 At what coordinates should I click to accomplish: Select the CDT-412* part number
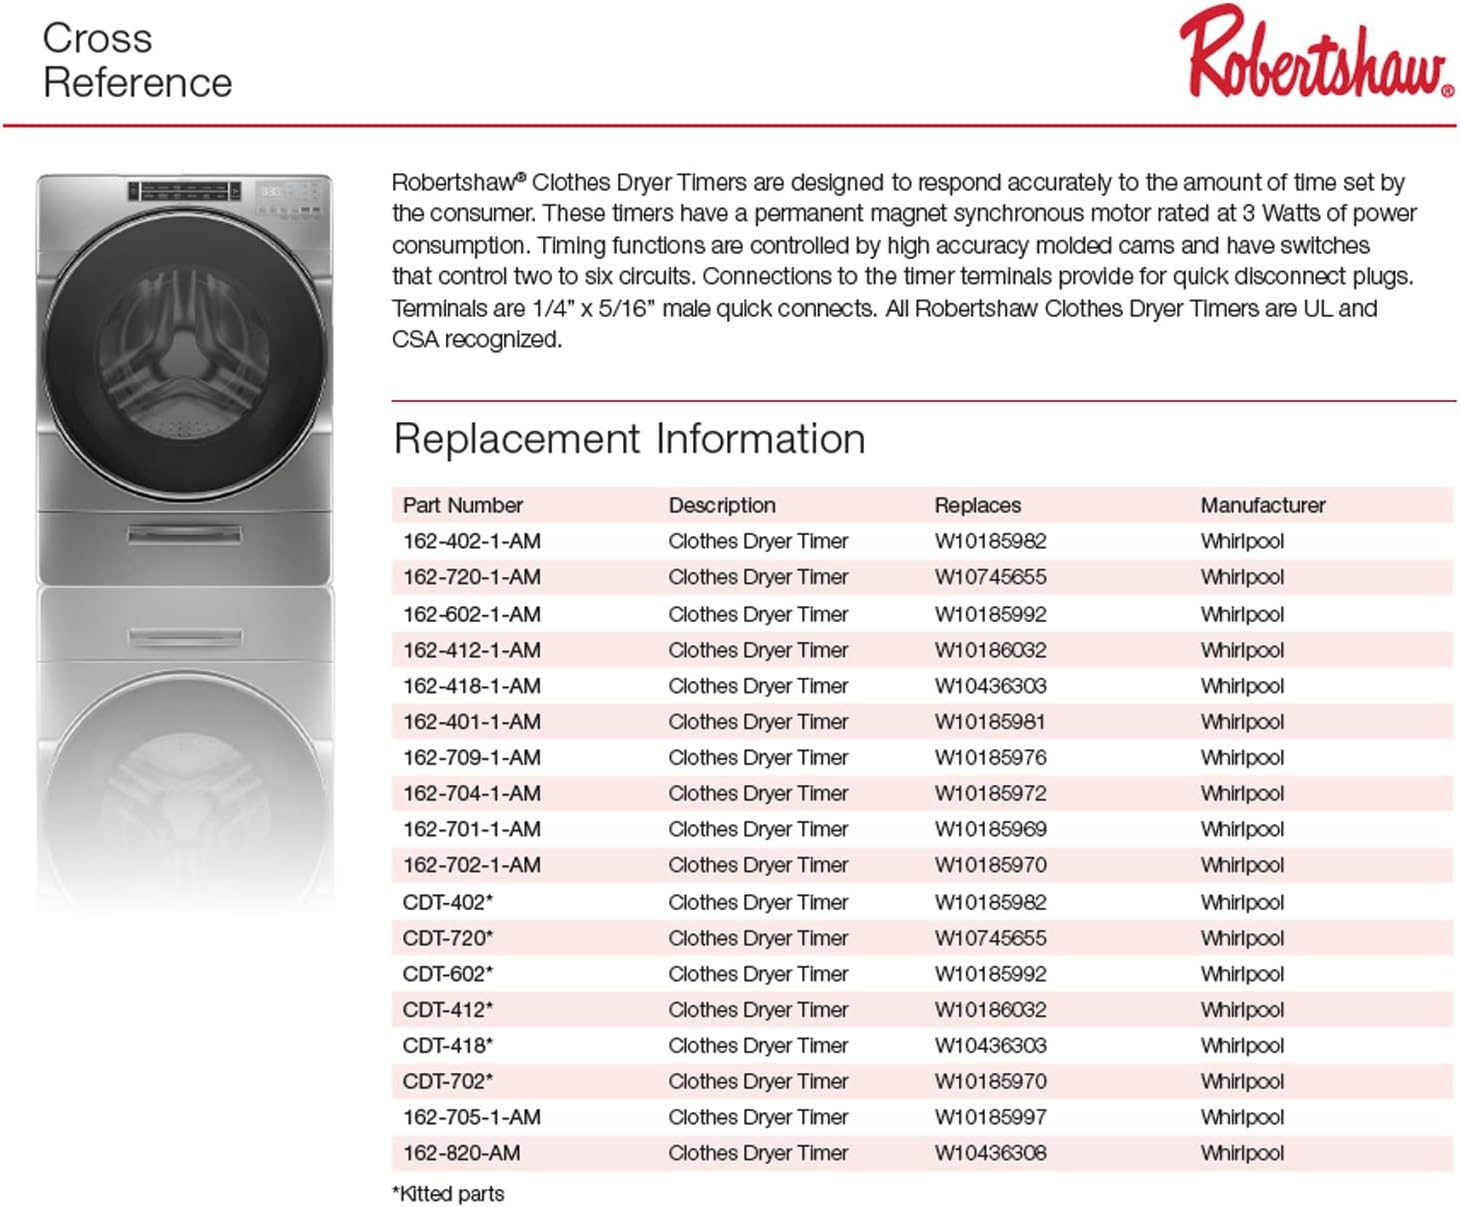(x=448, y=1010)
